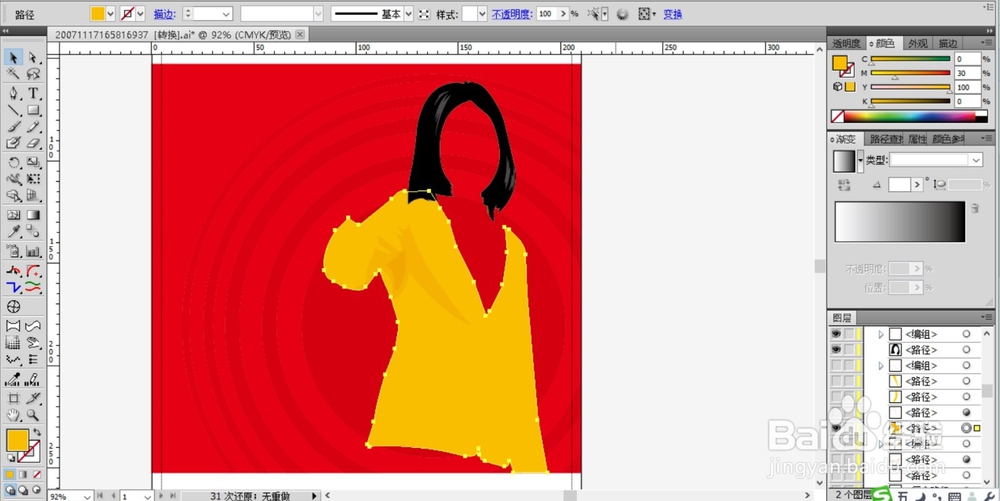This screenshot has height=501, width=1000.
Task: Close the 20071117165816937 document tab
Action: pyautogui.click(x=299, y=34)
